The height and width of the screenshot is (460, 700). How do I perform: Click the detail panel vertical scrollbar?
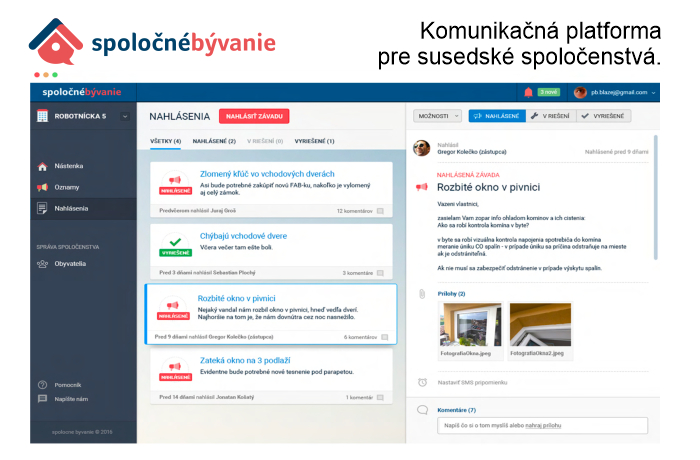[655, 197]
